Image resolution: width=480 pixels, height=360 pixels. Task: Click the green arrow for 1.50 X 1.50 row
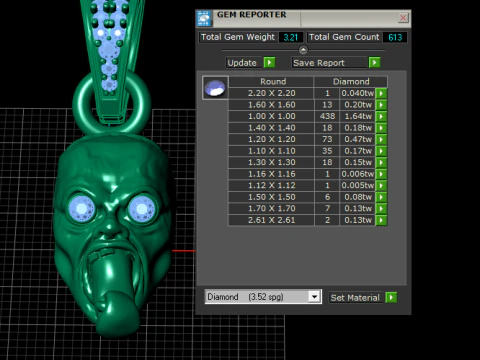tap(381, 197)
